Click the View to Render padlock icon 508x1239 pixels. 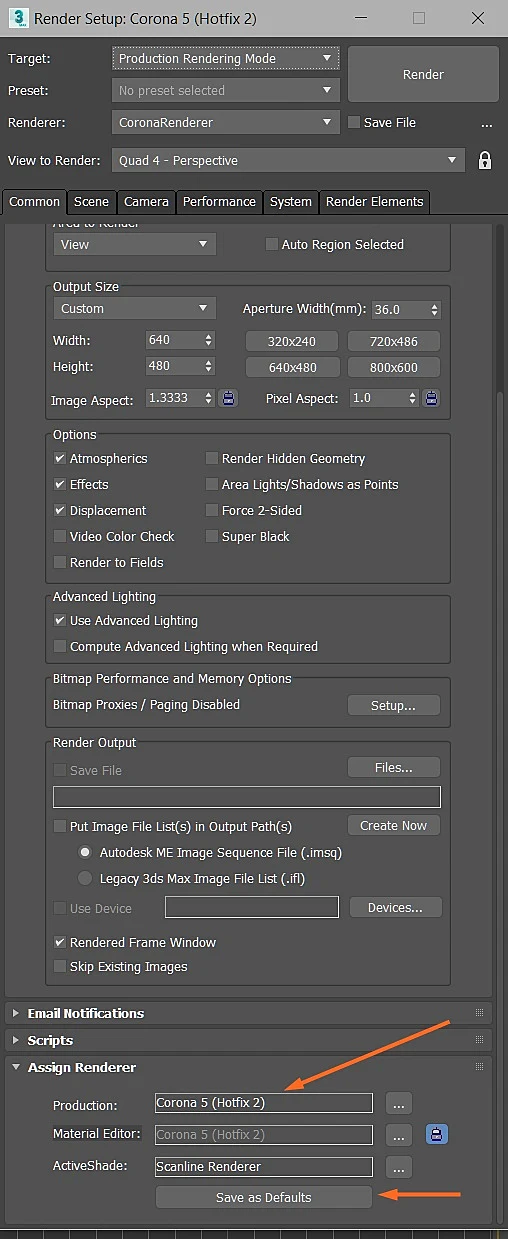[485, 161]
